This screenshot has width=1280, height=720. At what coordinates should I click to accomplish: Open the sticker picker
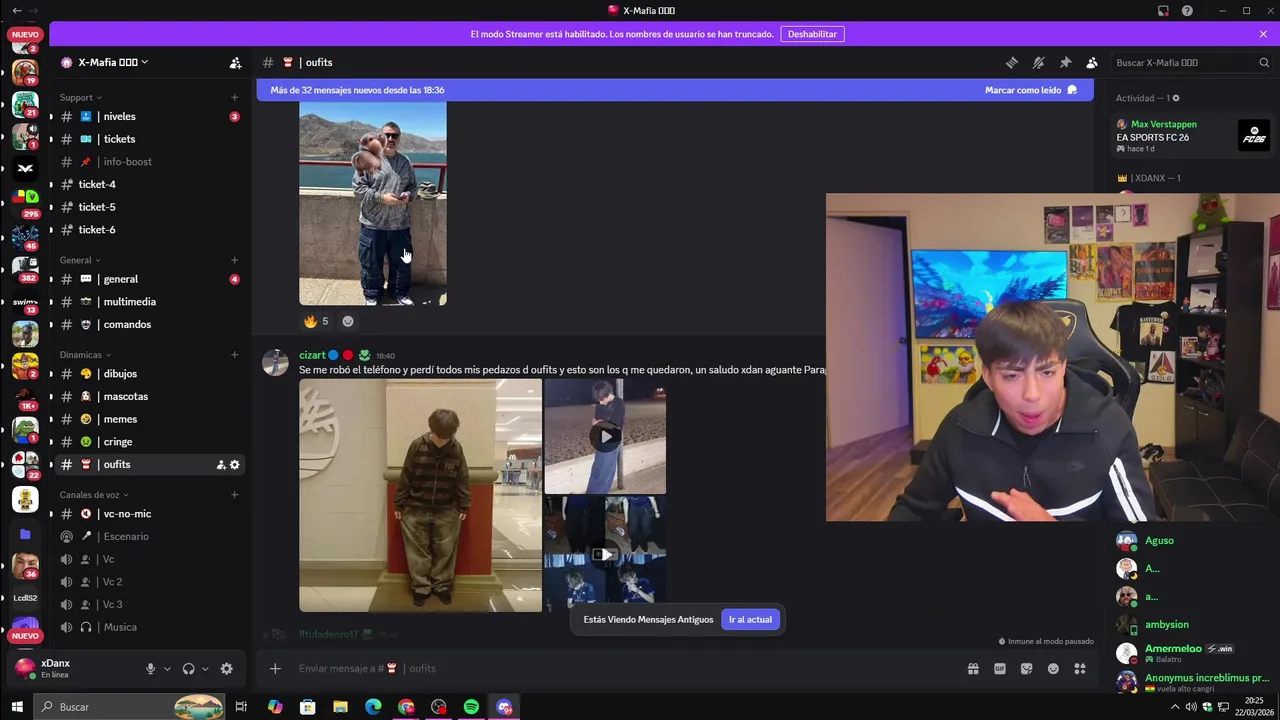pos(1026,669)
